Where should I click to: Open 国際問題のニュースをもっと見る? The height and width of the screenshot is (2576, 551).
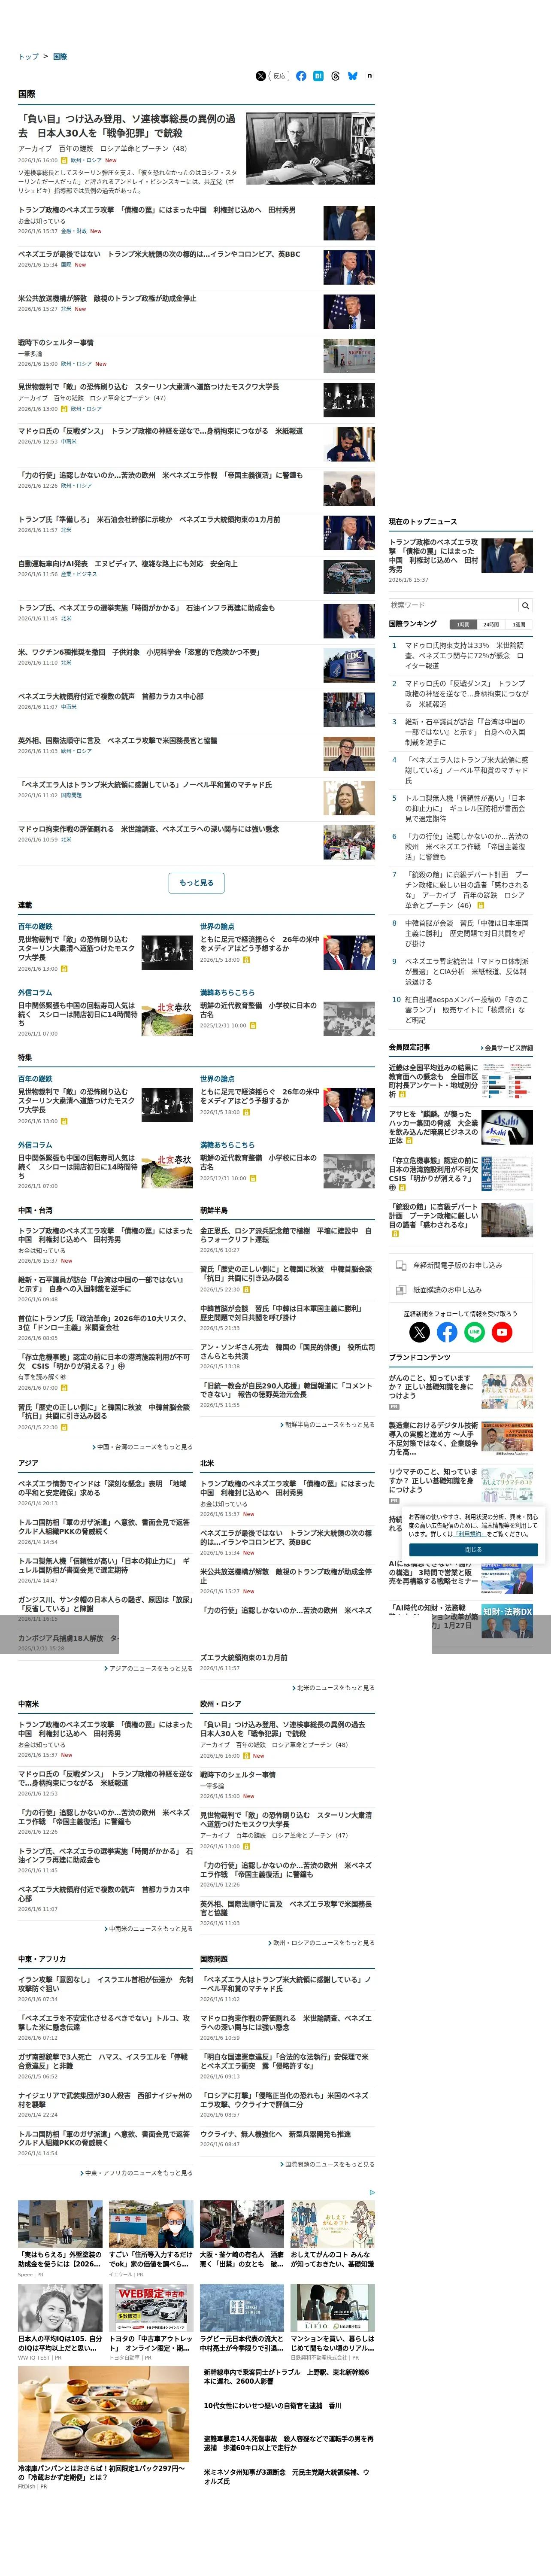pos(327,2164)
